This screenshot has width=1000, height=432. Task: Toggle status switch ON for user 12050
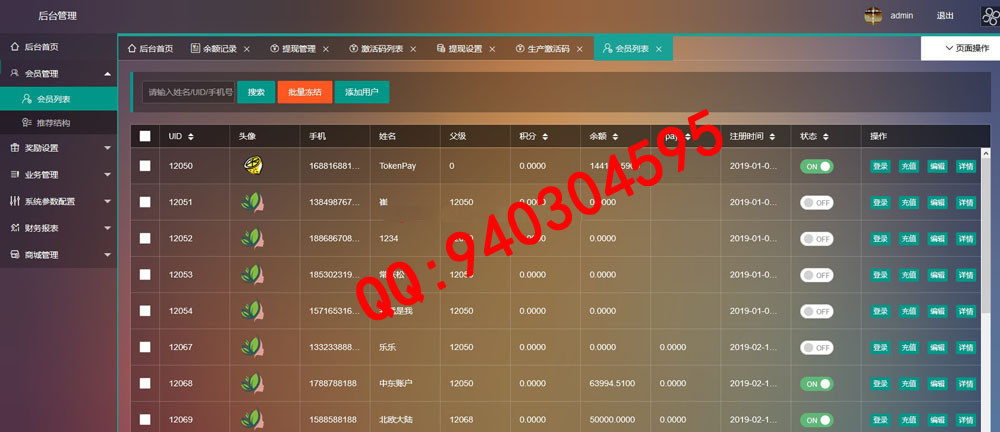pos(816,166)
